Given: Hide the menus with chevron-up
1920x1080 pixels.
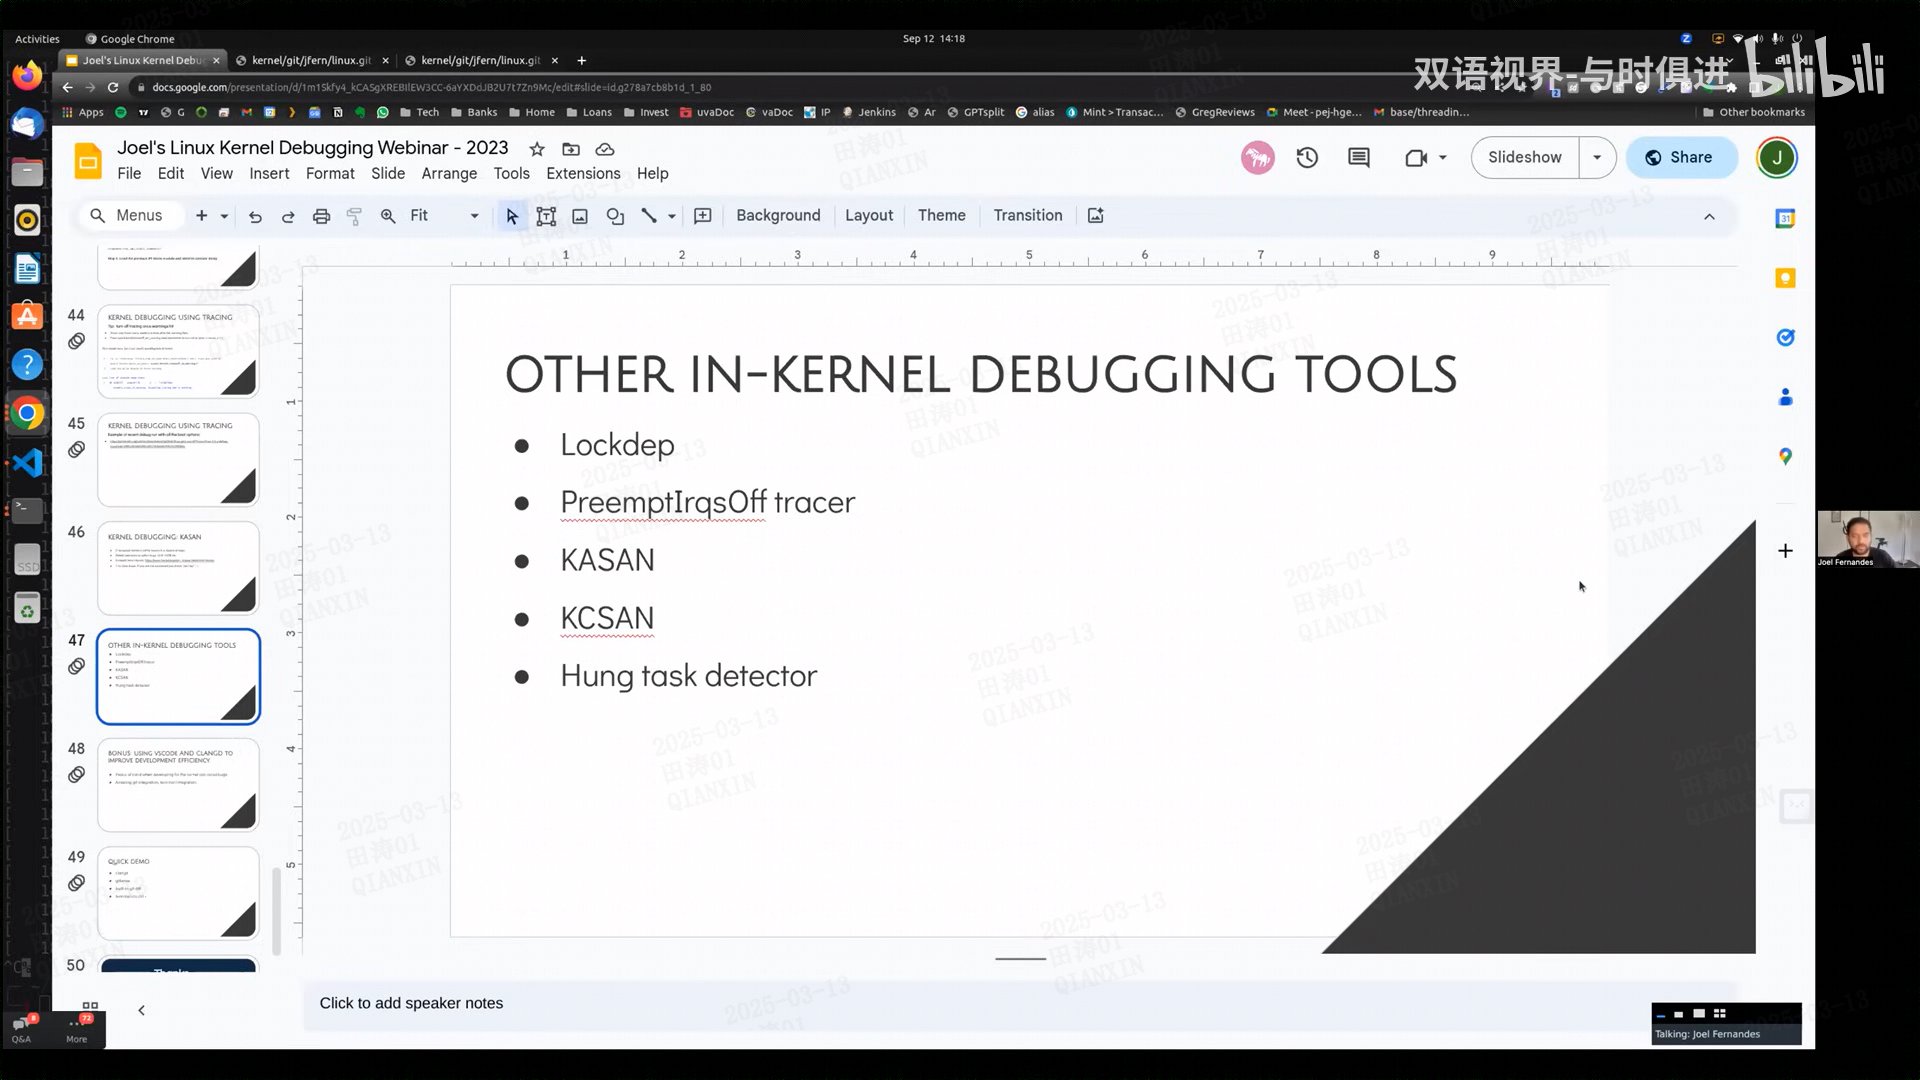Looking at the screenshot, I should click(x=1709, y=216).
